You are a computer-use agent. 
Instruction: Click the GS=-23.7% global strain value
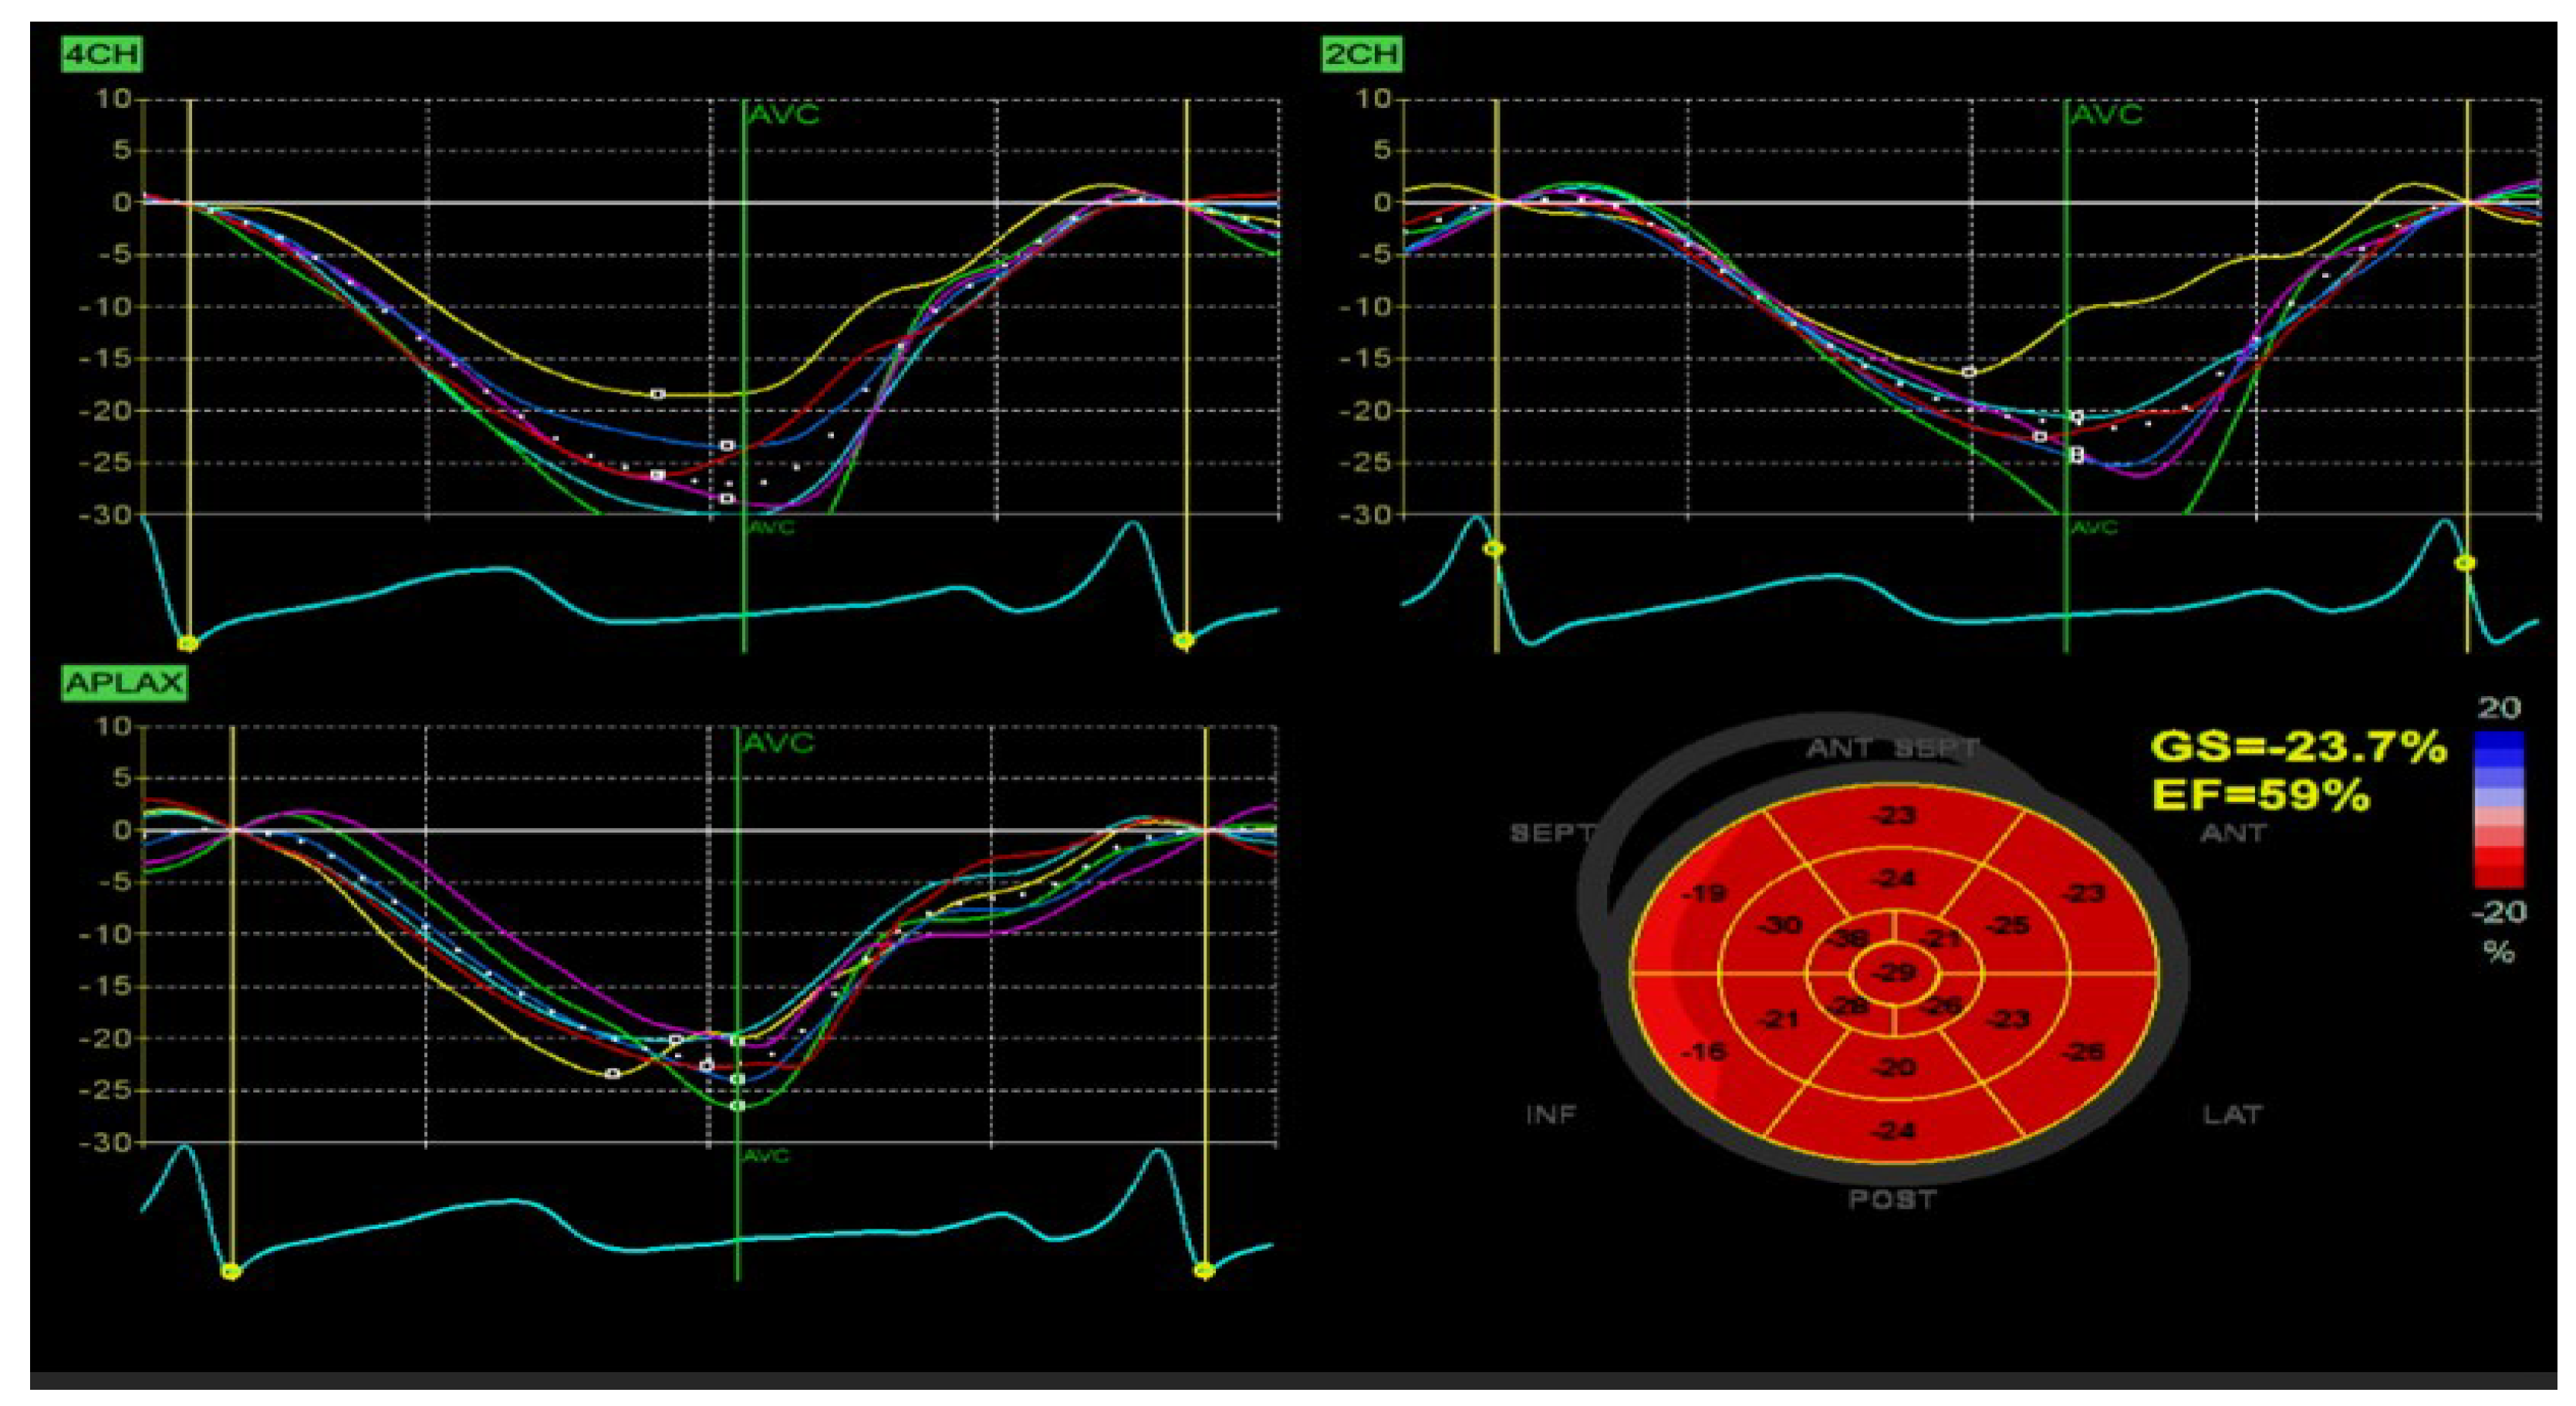tap(2298, 746)
